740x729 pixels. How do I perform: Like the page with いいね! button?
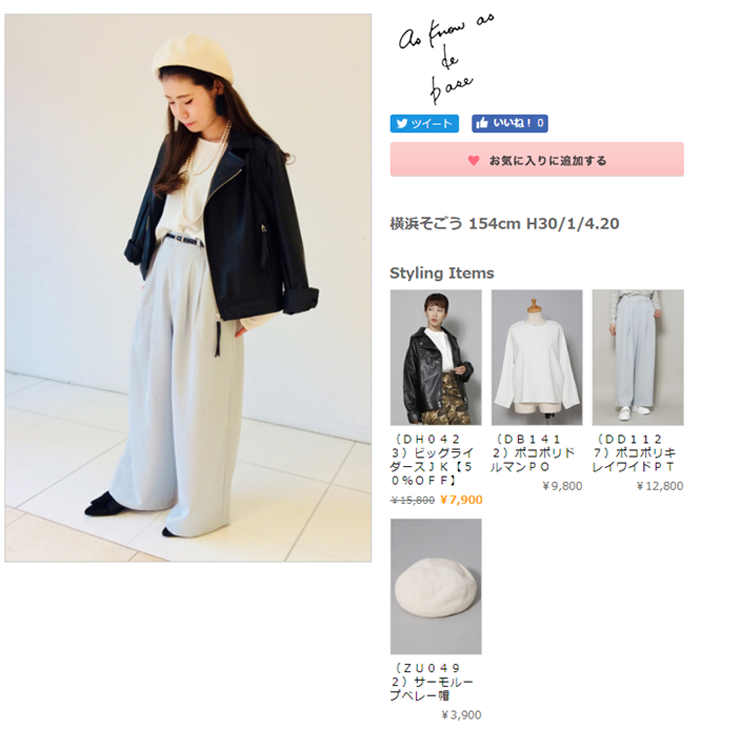(510, 123)
